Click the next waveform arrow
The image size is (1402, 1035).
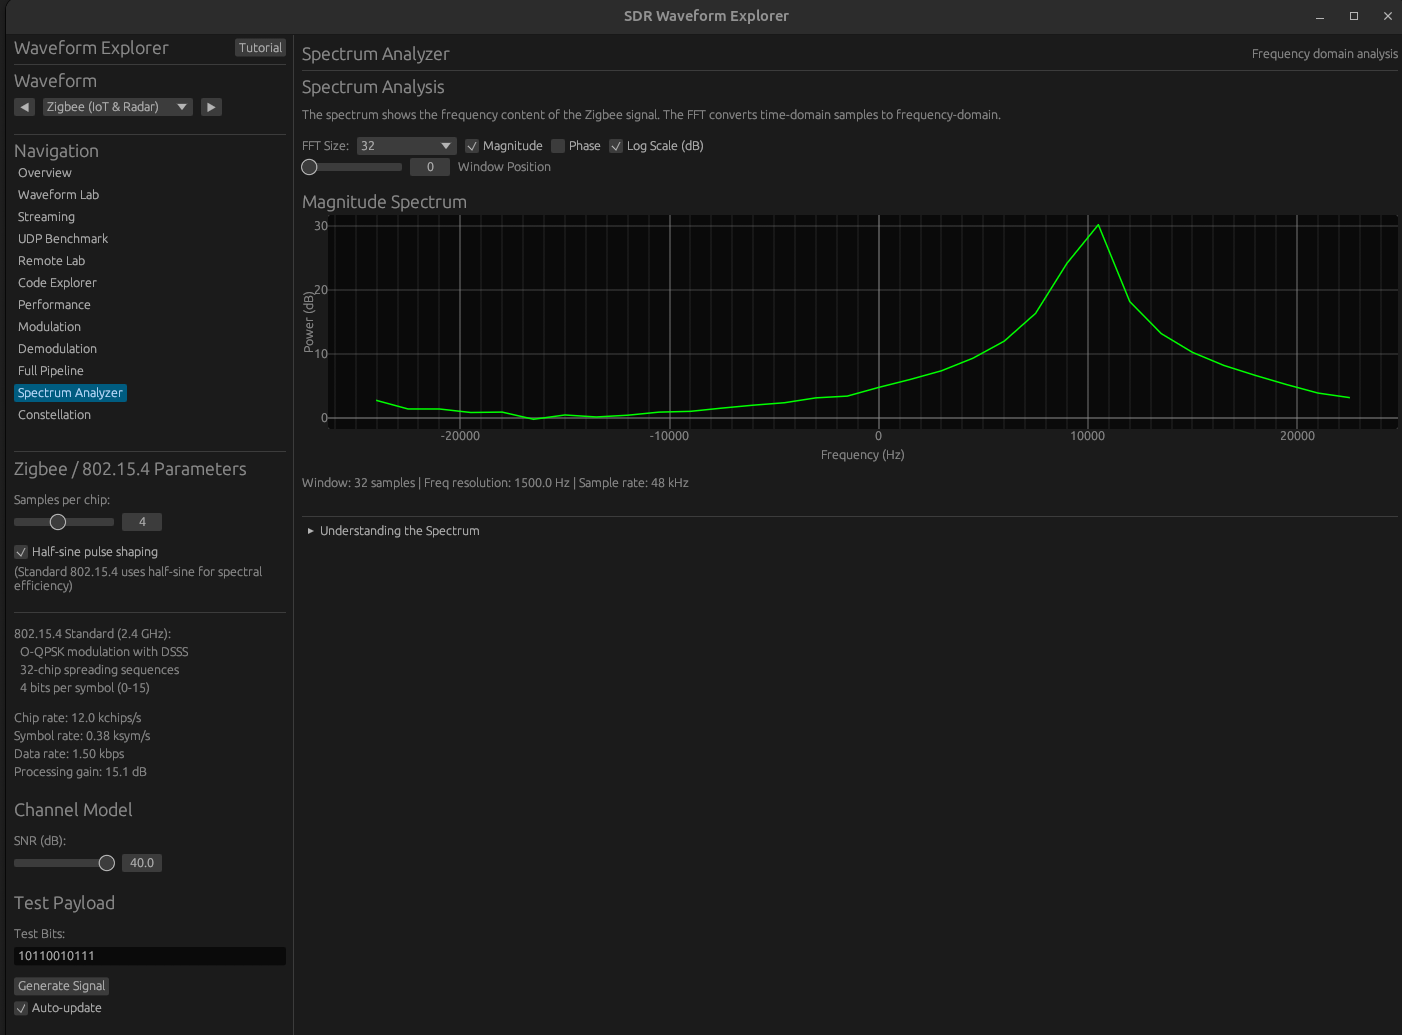[211, 106]
